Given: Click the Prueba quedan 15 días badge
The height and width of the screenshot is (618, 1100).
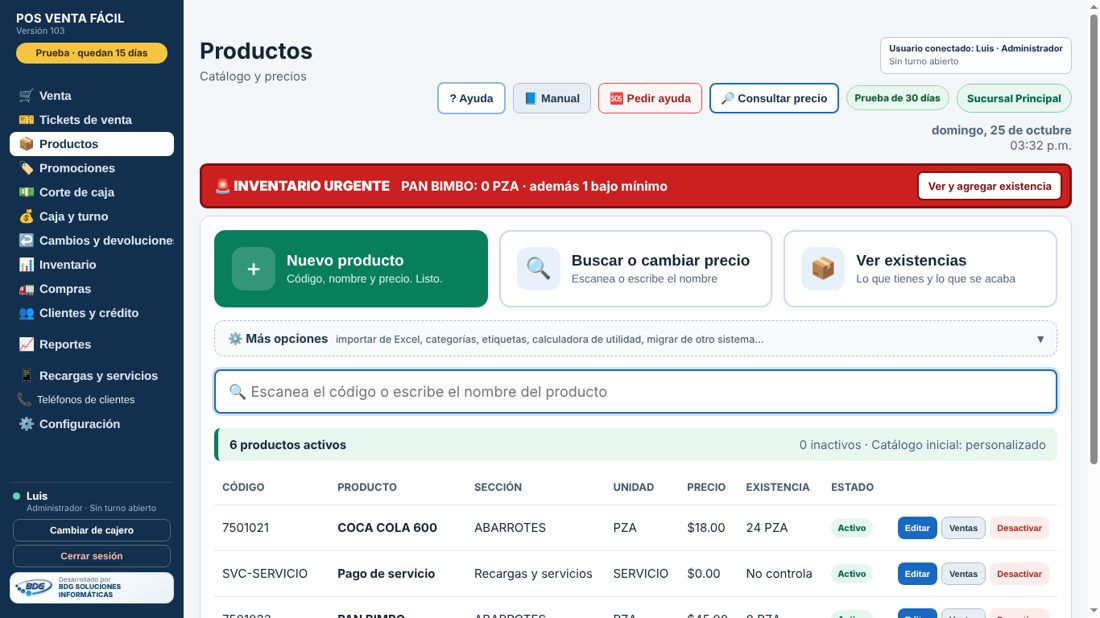Looking at the screenshot, I should pos(92,53).
